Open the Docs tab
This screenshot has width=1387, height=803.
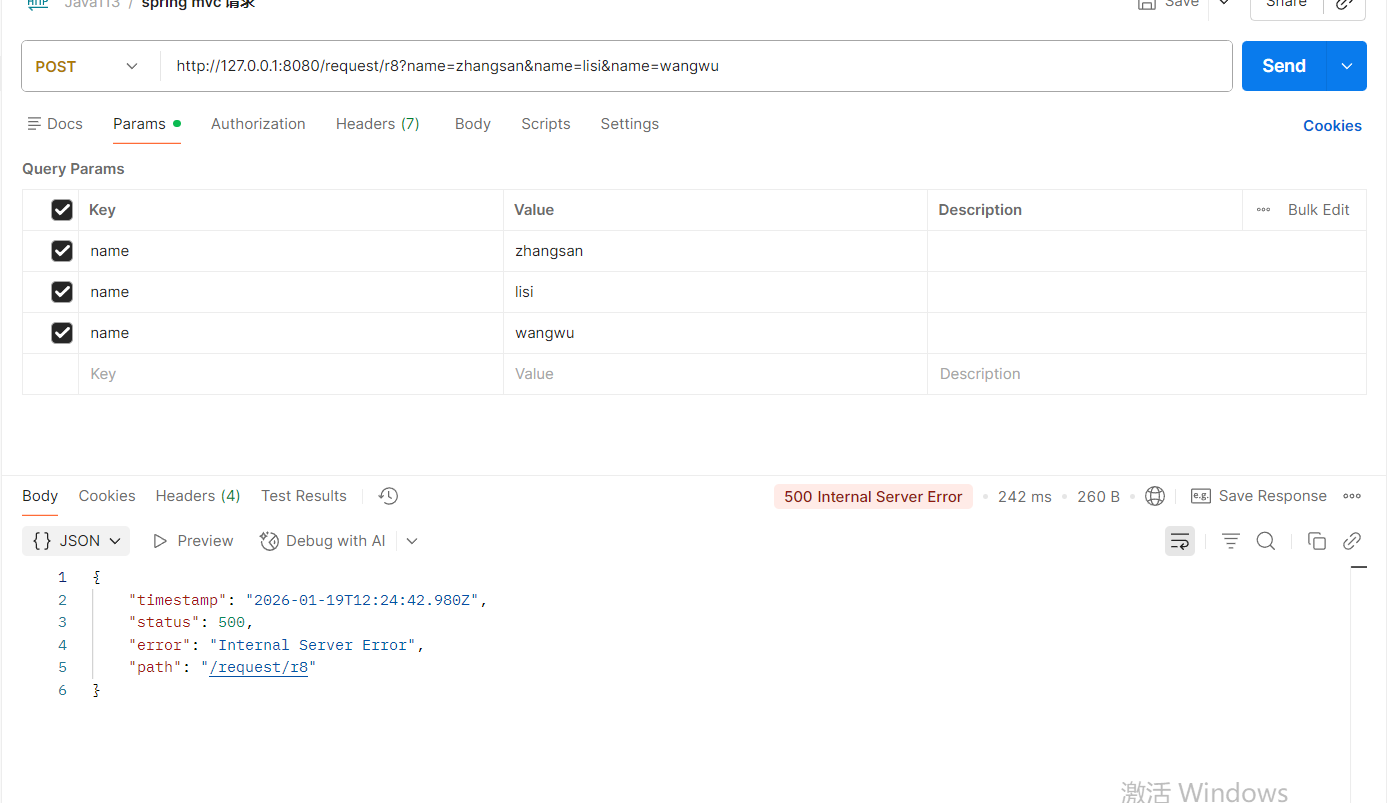(55, 124)
